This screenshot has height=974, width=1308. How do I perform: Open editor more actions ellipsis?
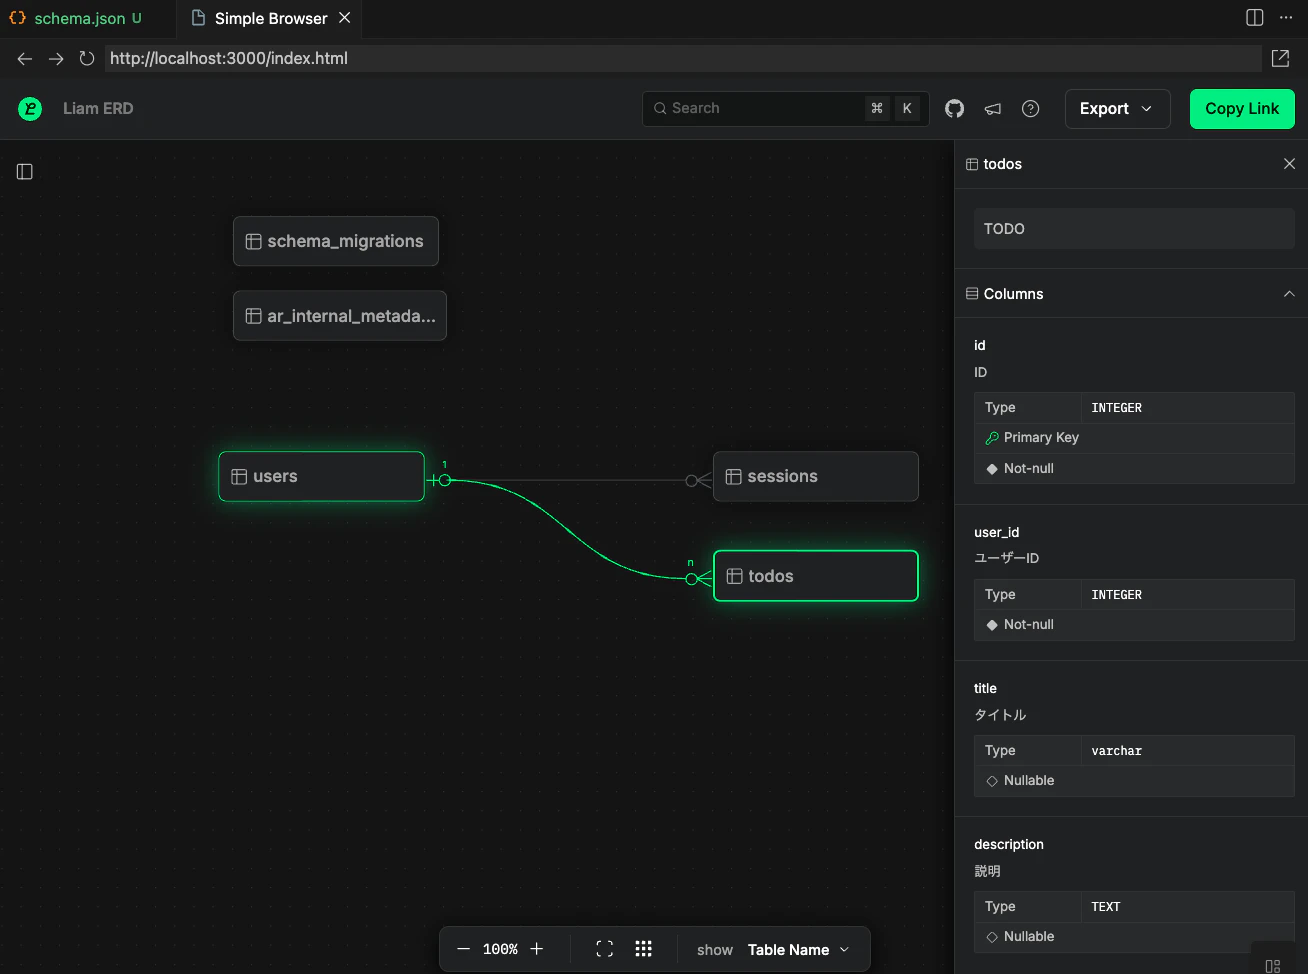1286,18
